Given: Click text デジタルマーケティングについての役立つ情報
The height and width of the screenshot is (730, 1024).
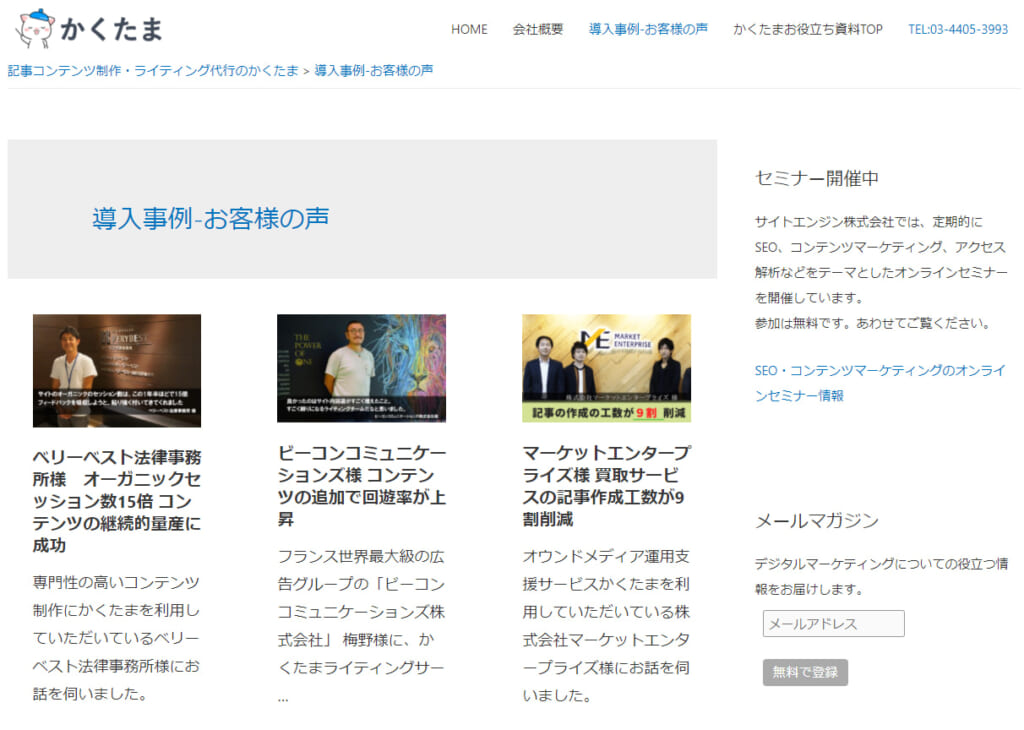Looking at the screenshot, I should (882, 577).
